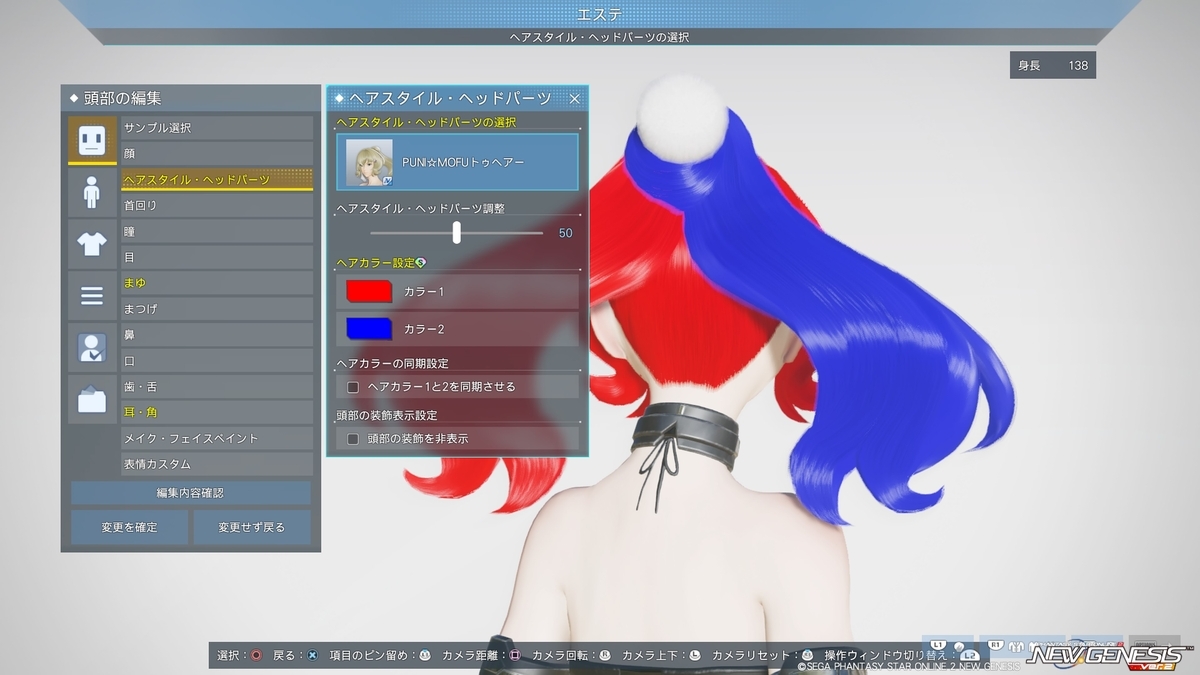Click the L-stick icon next to カメラ上下
Screen dimensions: 1200x675
695,655
